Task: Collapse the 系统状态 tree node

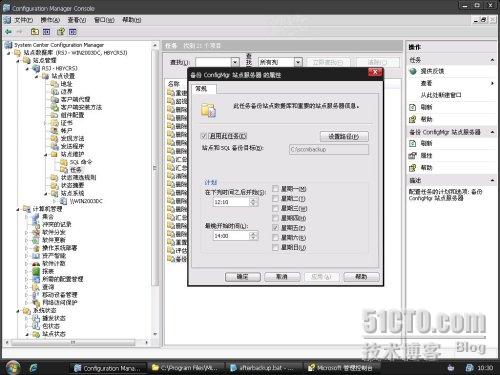Action: [18, 311]
